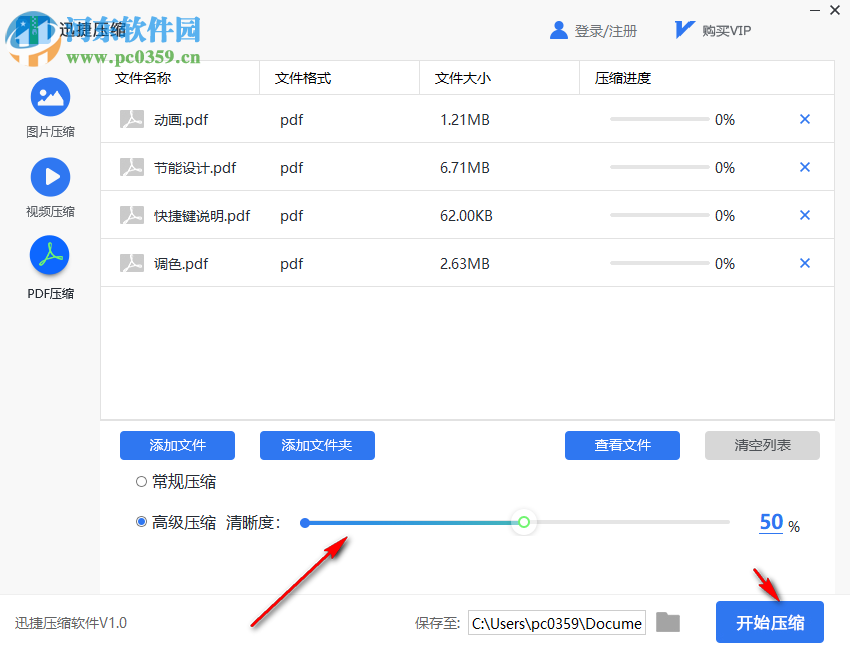Remove 节能设计.pdf using its X button
This screenshot has width=850, height=650.
point(805,167)
